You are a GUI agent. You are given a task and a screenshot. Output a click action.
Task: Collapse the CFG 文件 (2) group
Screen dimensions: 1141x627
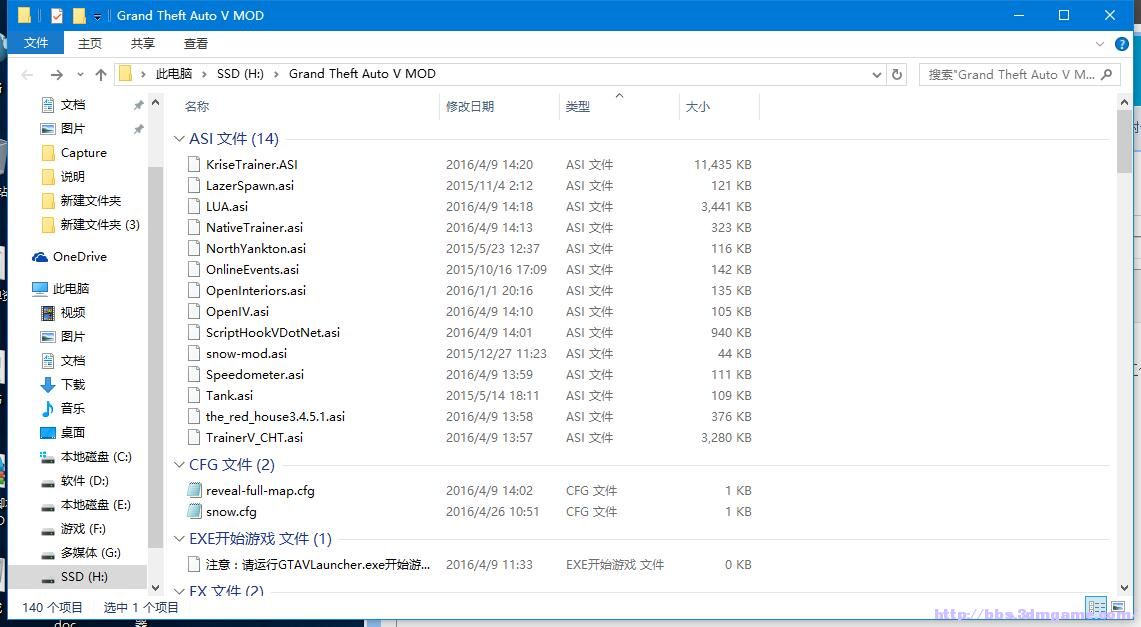[179, 465]
